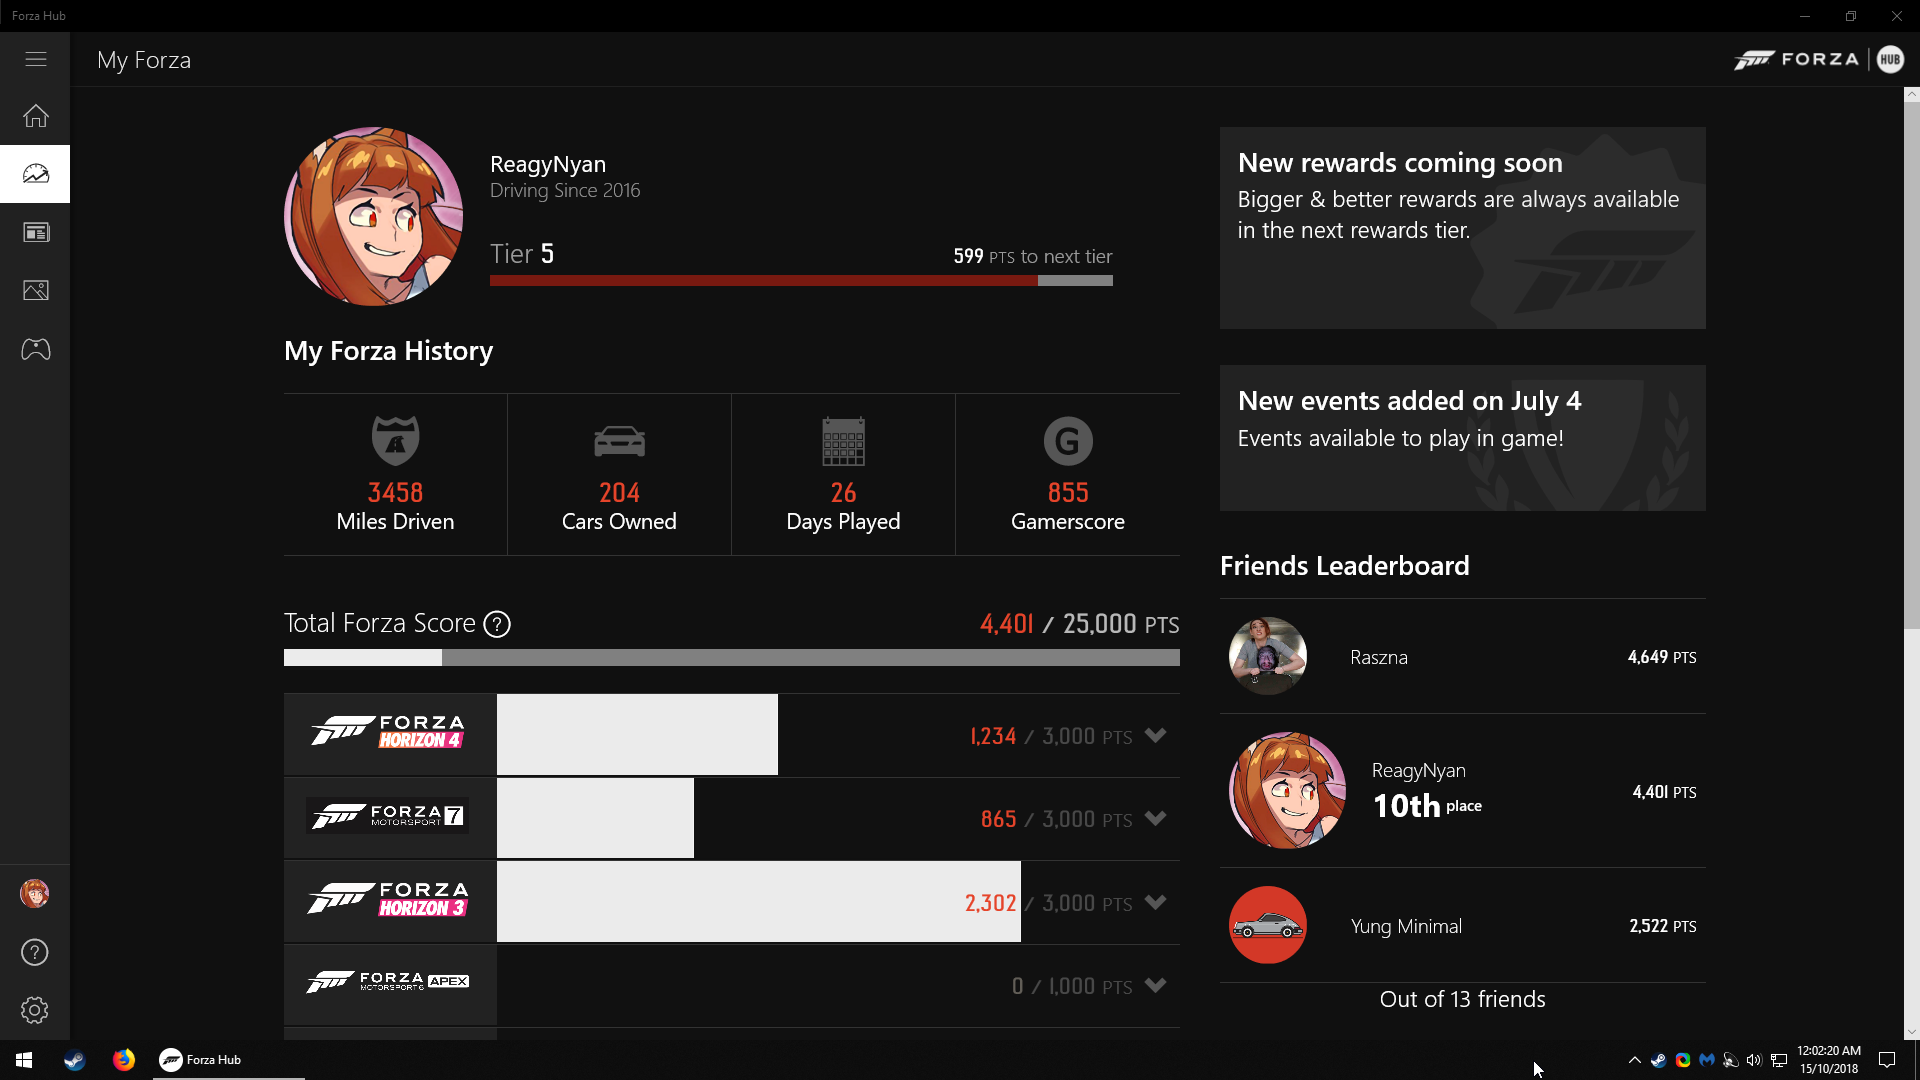Expand the Forza Horizon 4 score row
Viewport: 1920px width, 1080px height.
tap(1155, 735)
